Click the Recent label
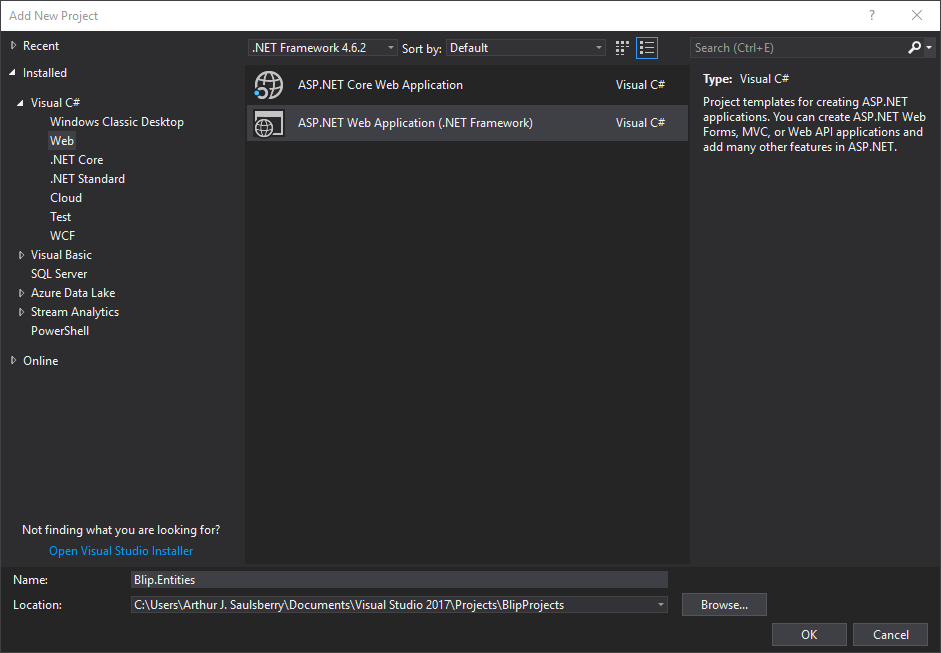 (41, 46)
